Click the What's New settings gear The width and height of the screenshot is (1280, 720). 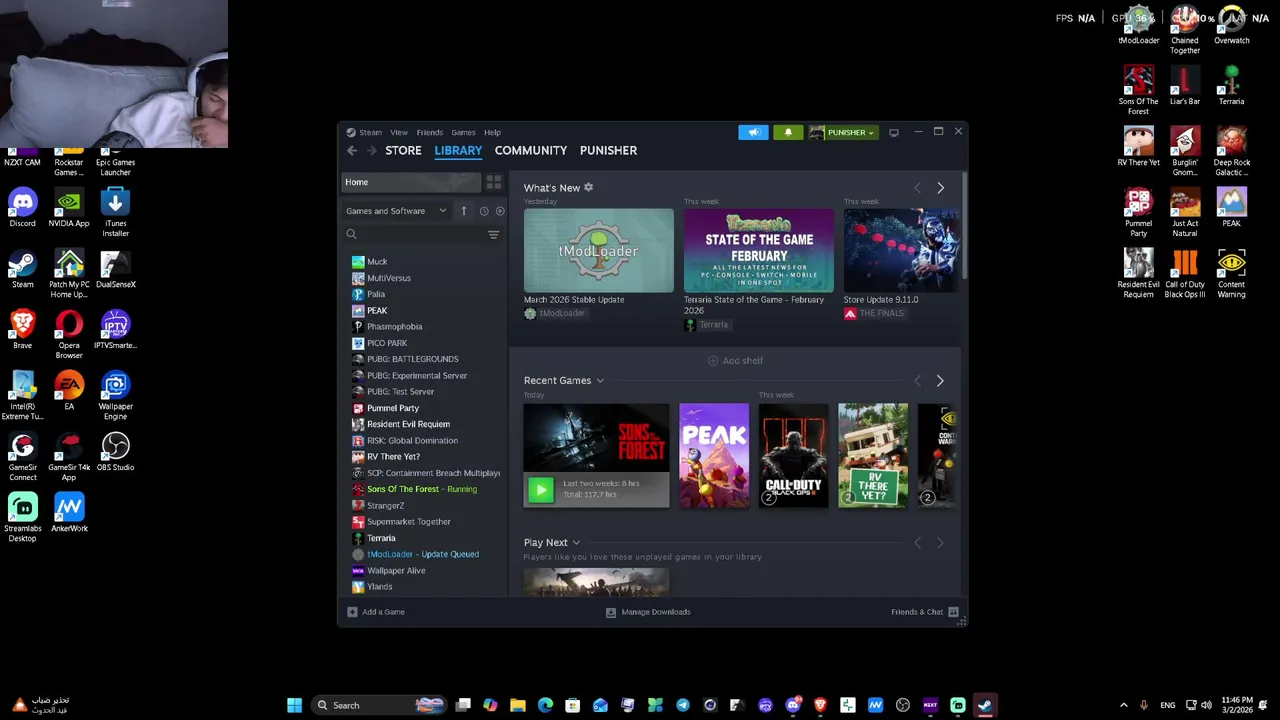588,187
